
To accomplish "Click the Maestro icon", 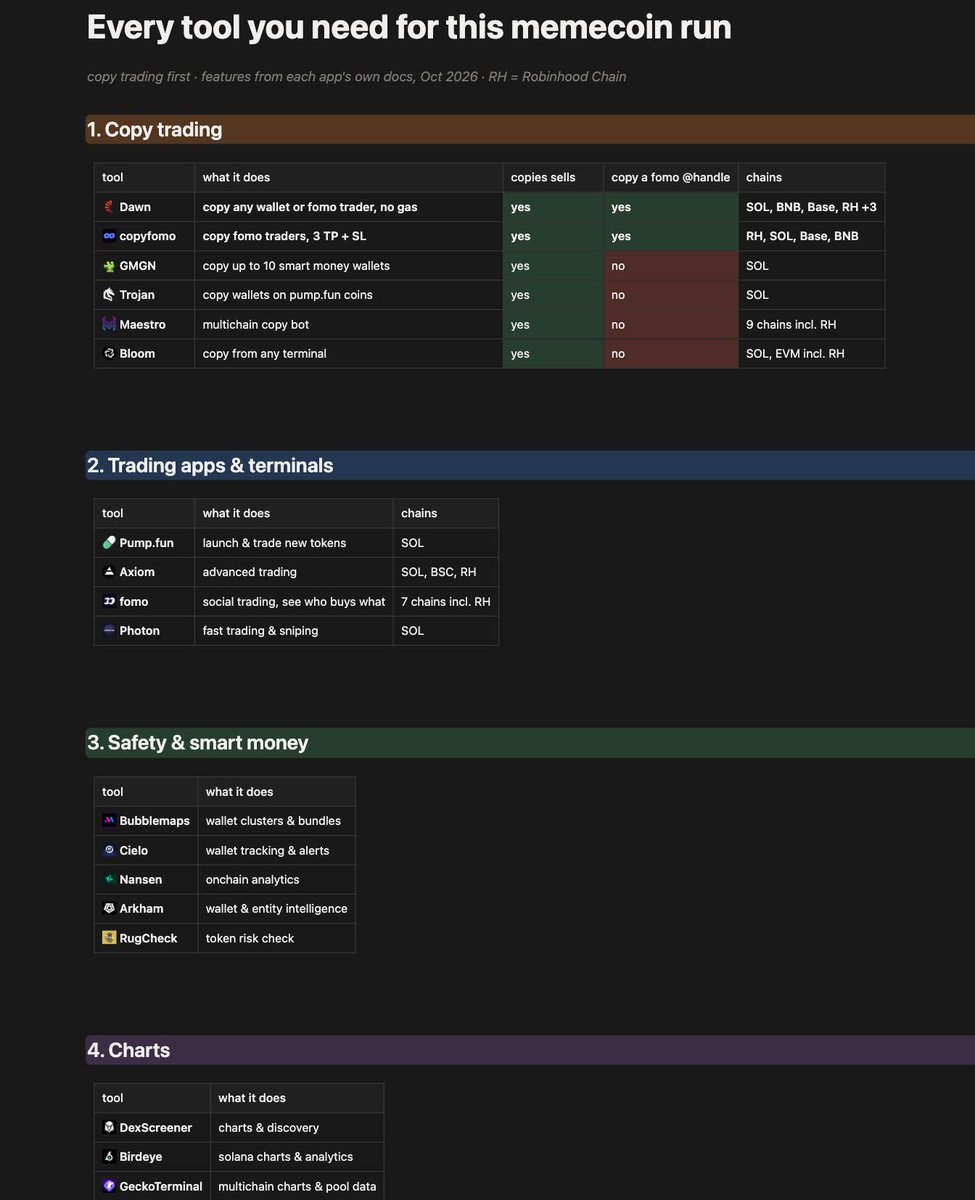I will click(x=109, y=324).
